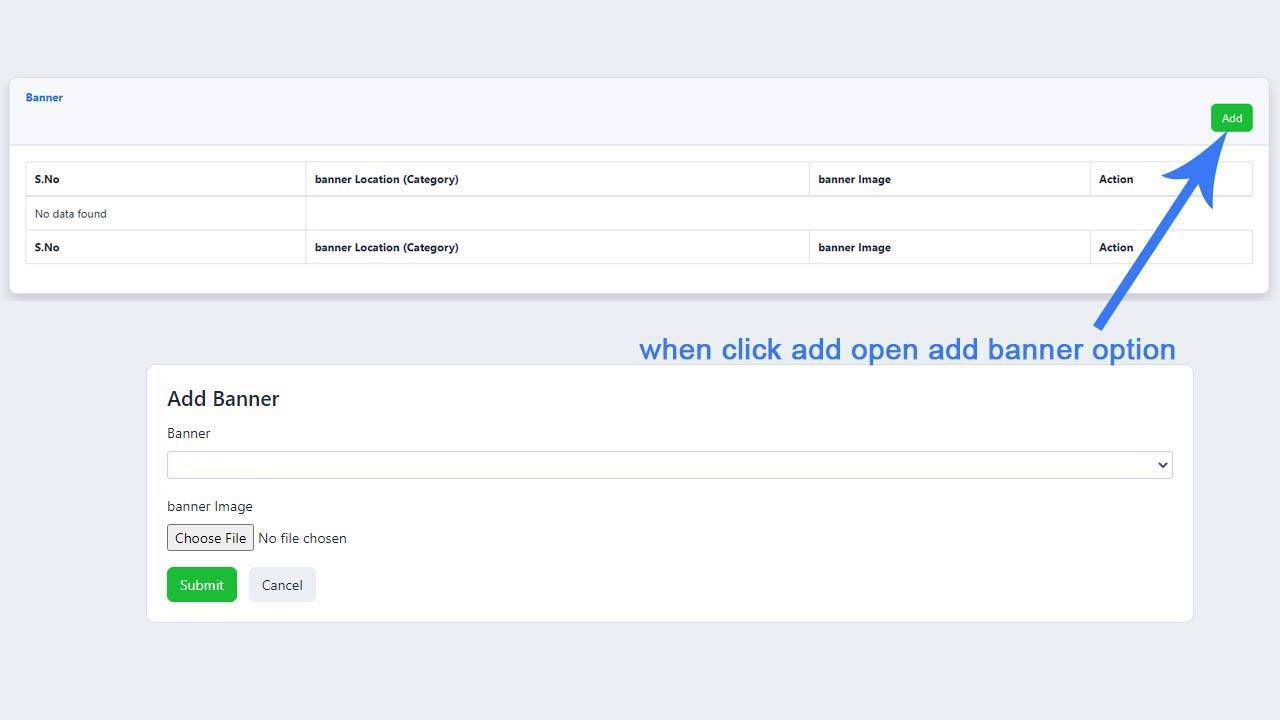Screen dimensions: 1280x720
Task: Open the Banner select dropdown
Action: click(x=660, y=465)
